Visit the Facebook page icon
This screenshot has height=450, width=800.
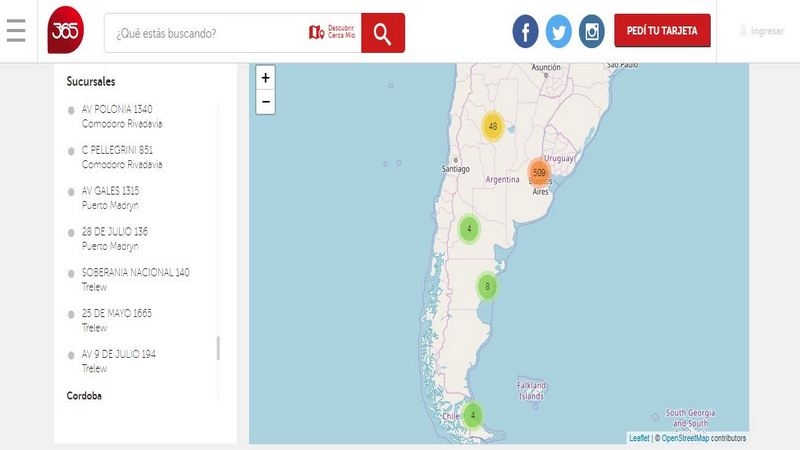pos(525,32)
